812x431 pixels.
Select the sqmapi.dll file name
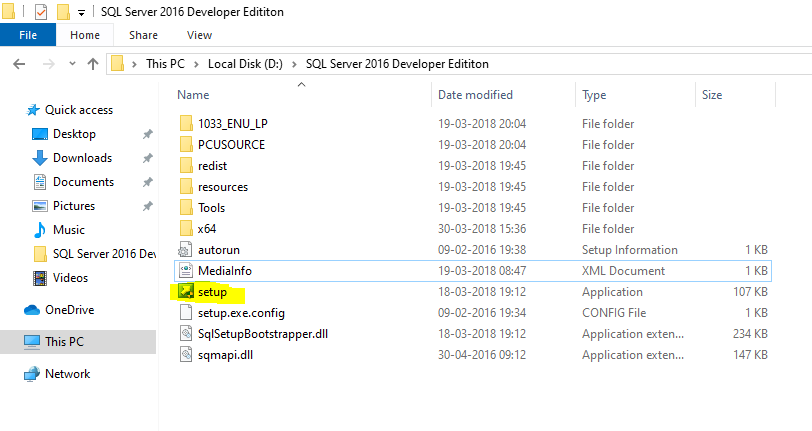point(225,355)
